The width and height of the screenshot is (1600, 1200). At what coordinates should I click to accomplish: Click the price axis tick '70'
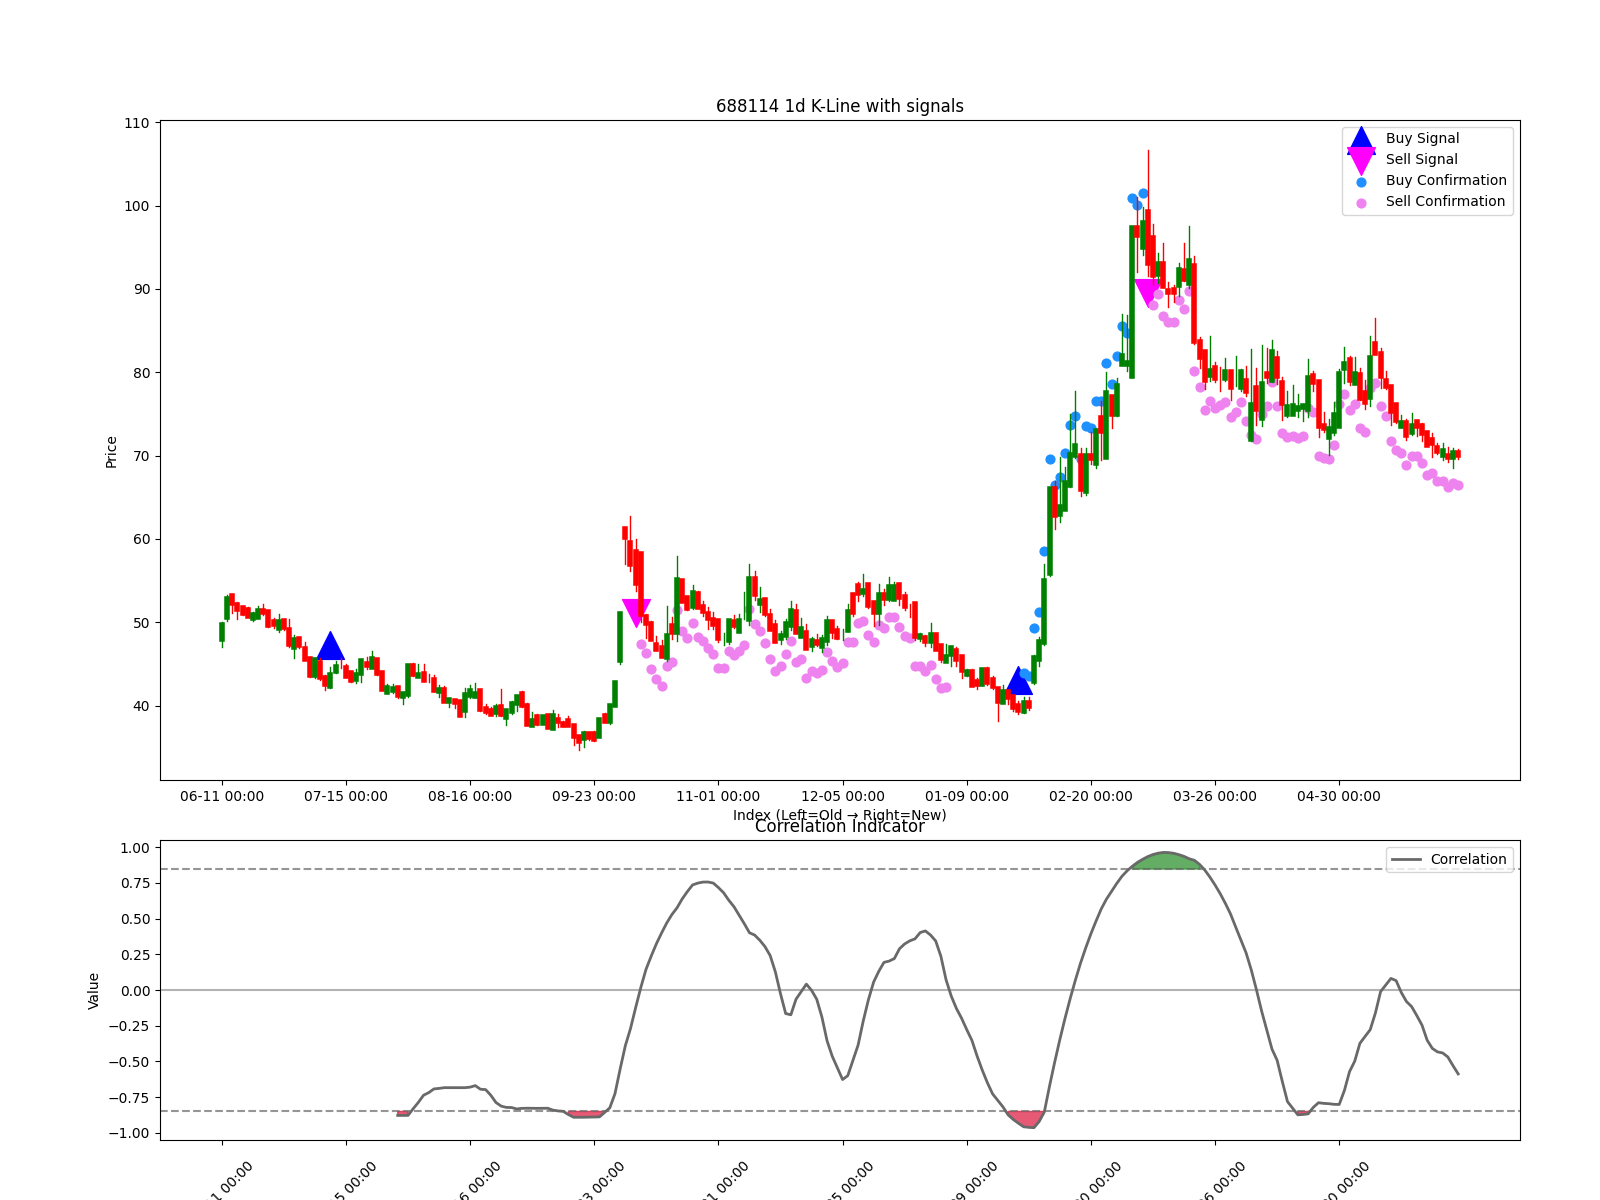click(141, 457)
